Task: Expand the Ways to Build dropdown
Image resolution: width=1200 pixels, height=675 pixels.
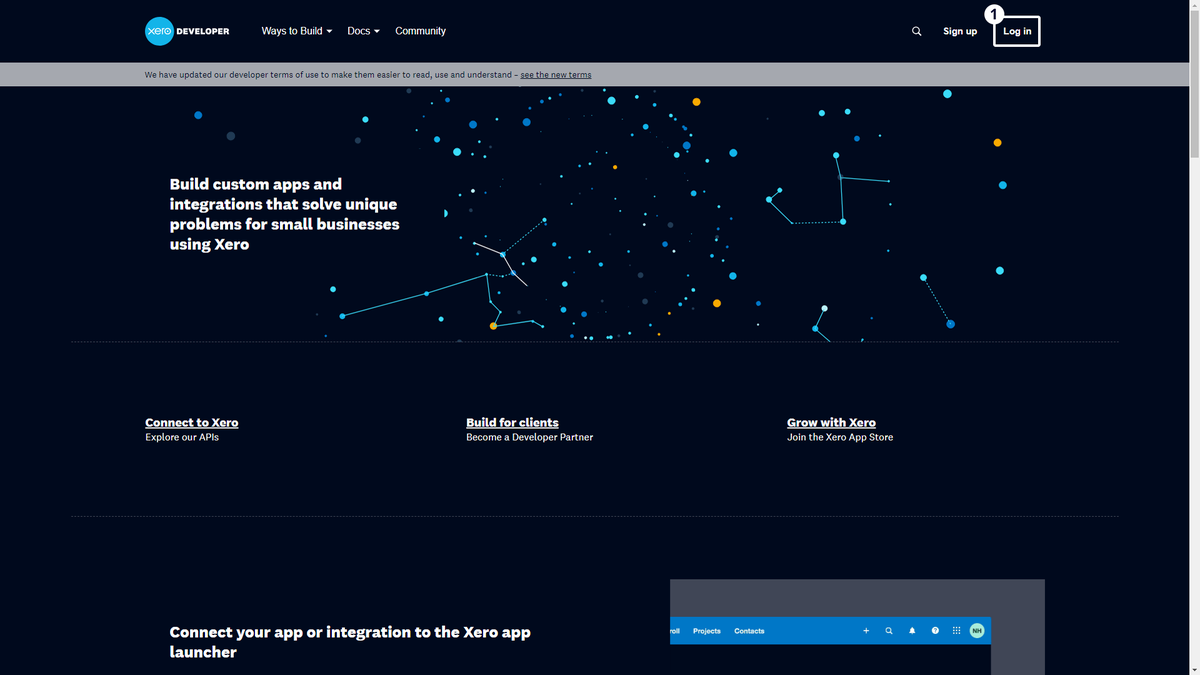Action: click(296, 31)
